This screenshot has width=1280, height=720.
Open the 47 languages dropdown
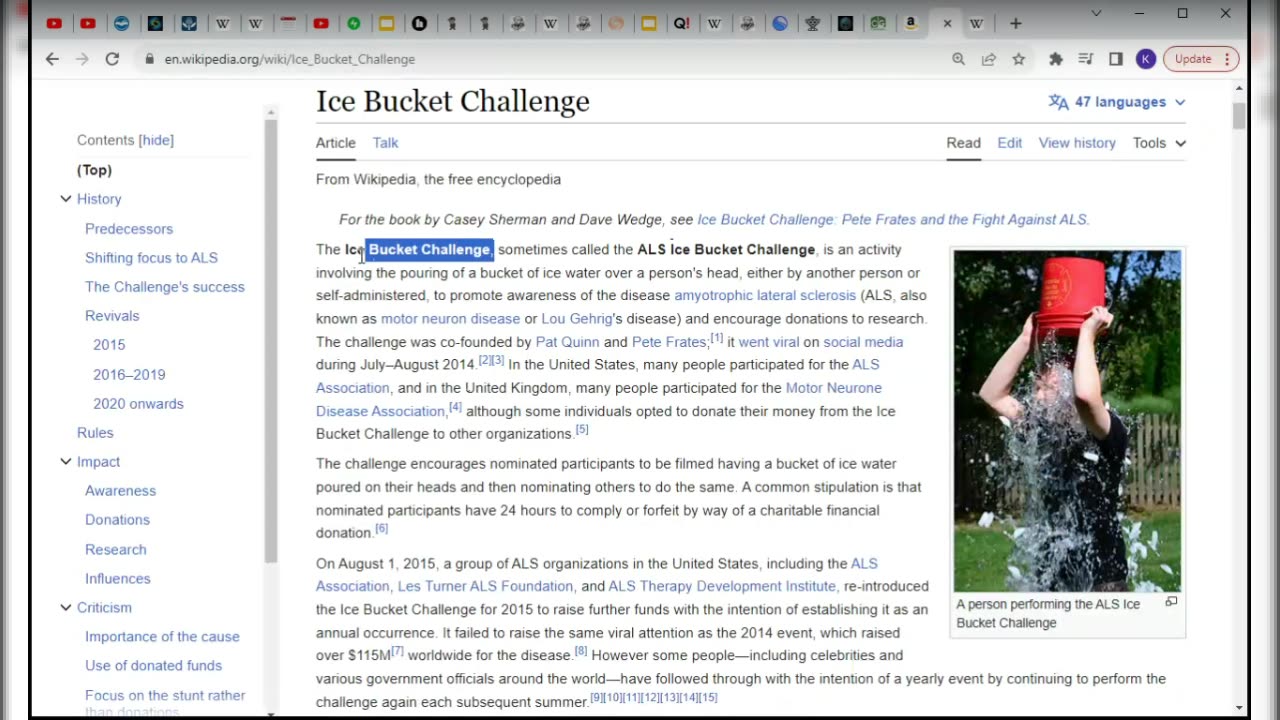(1117, 102)
